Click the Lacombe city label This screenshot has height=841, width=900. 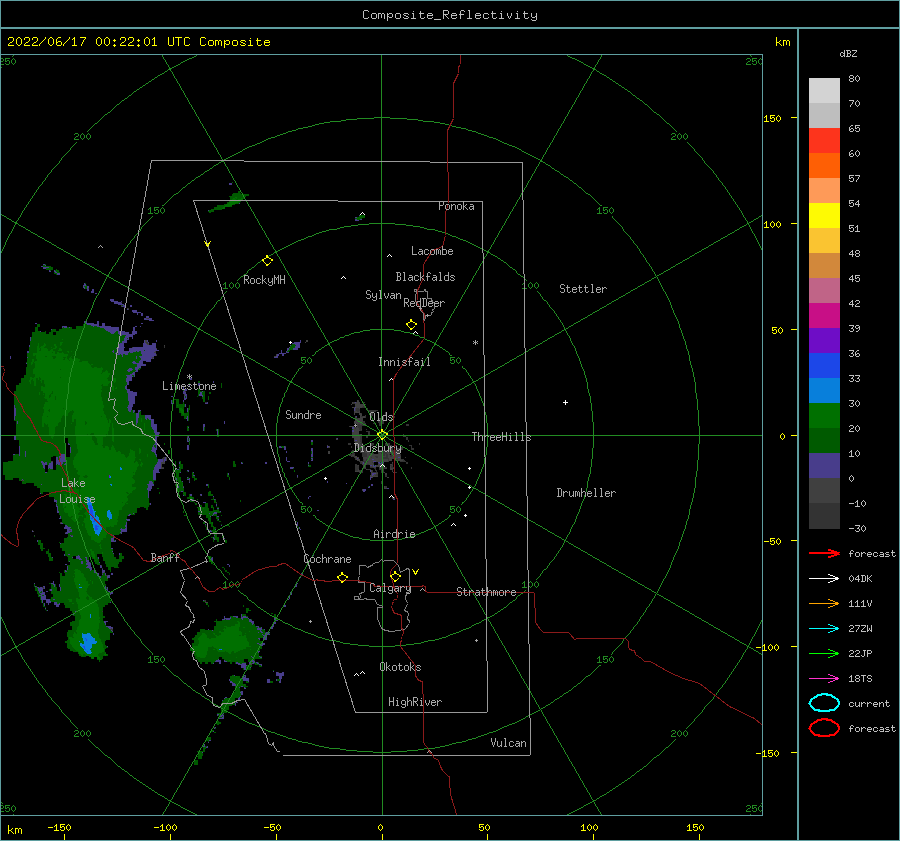(432, 251)
